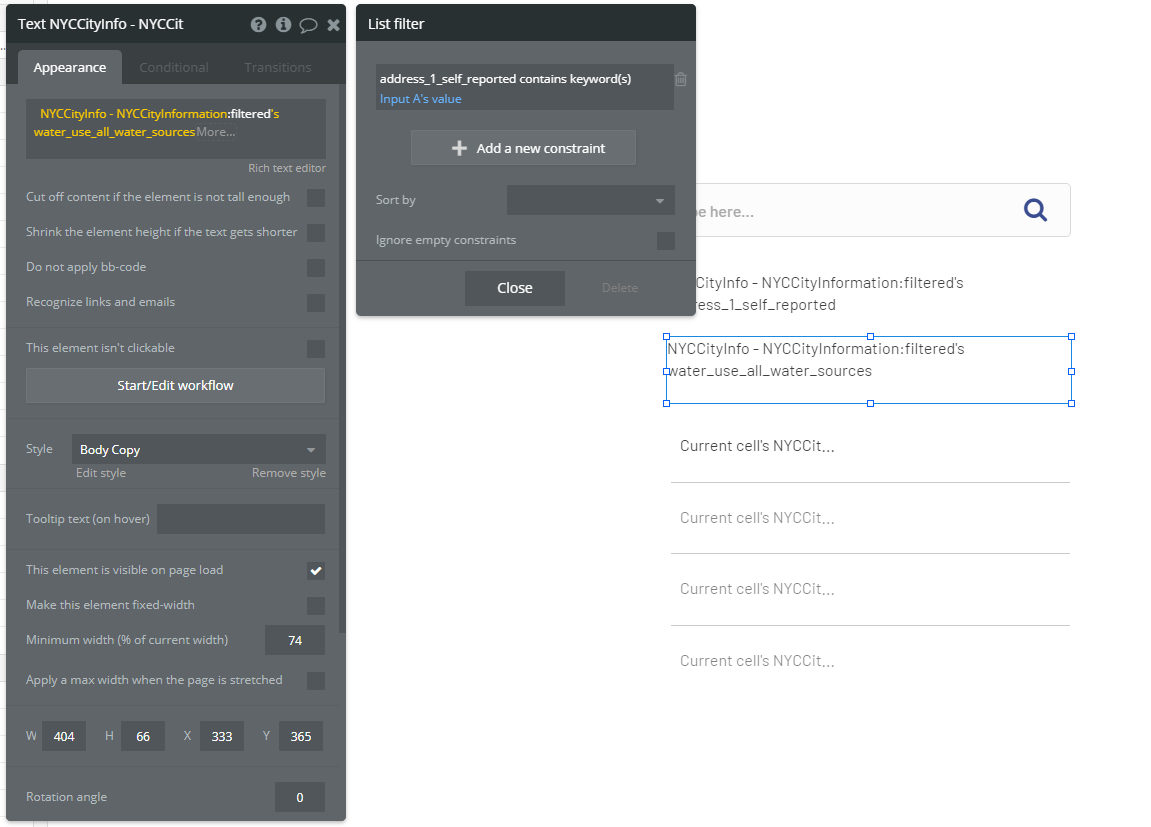
Task: Click the 'Input A's value' expression
Action: pyautogui.click(x=421, y=99)
